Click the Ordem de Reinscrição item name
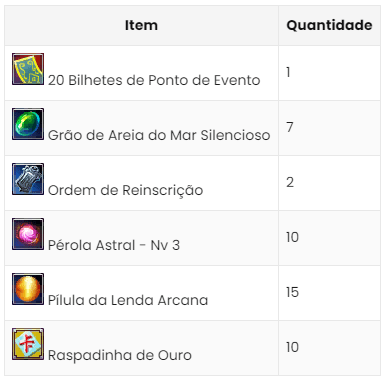The width and height of the screenshot is (385, 382). [x=126, y=190]
